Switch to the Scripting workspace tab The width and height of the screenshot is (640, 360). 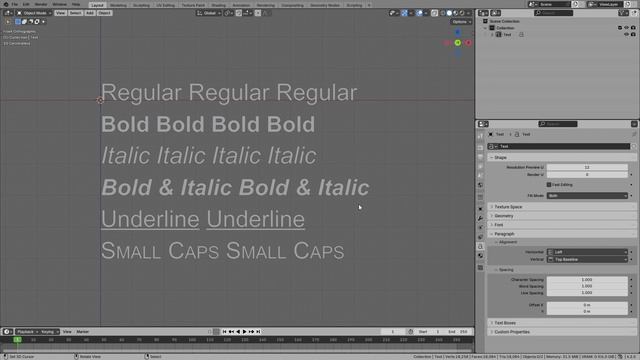354,5
